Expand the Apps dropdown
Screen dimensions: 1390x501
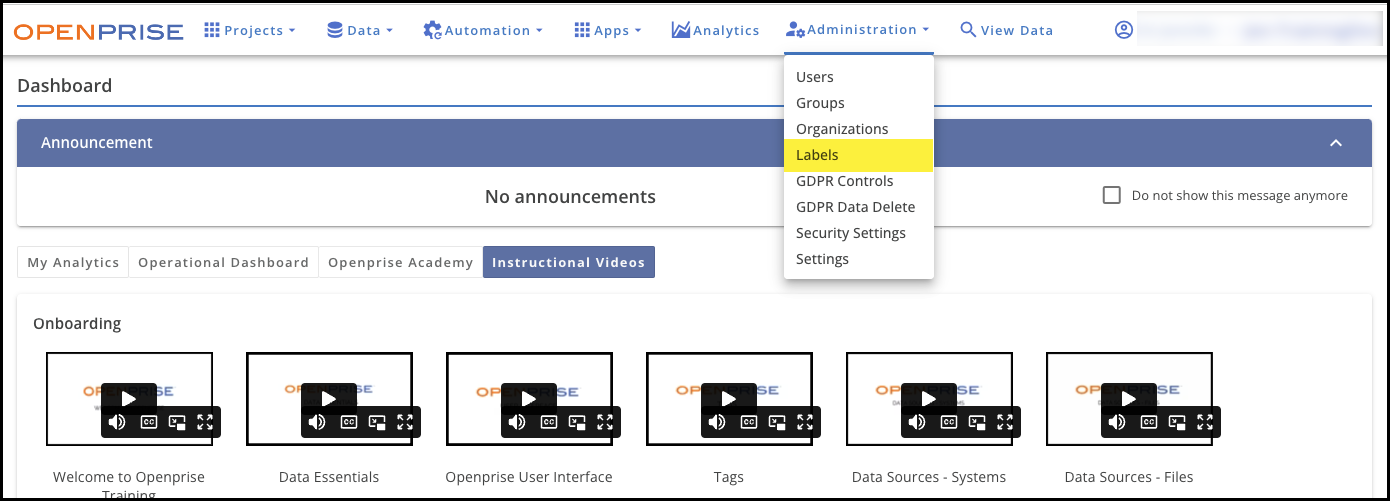[608, 30]
